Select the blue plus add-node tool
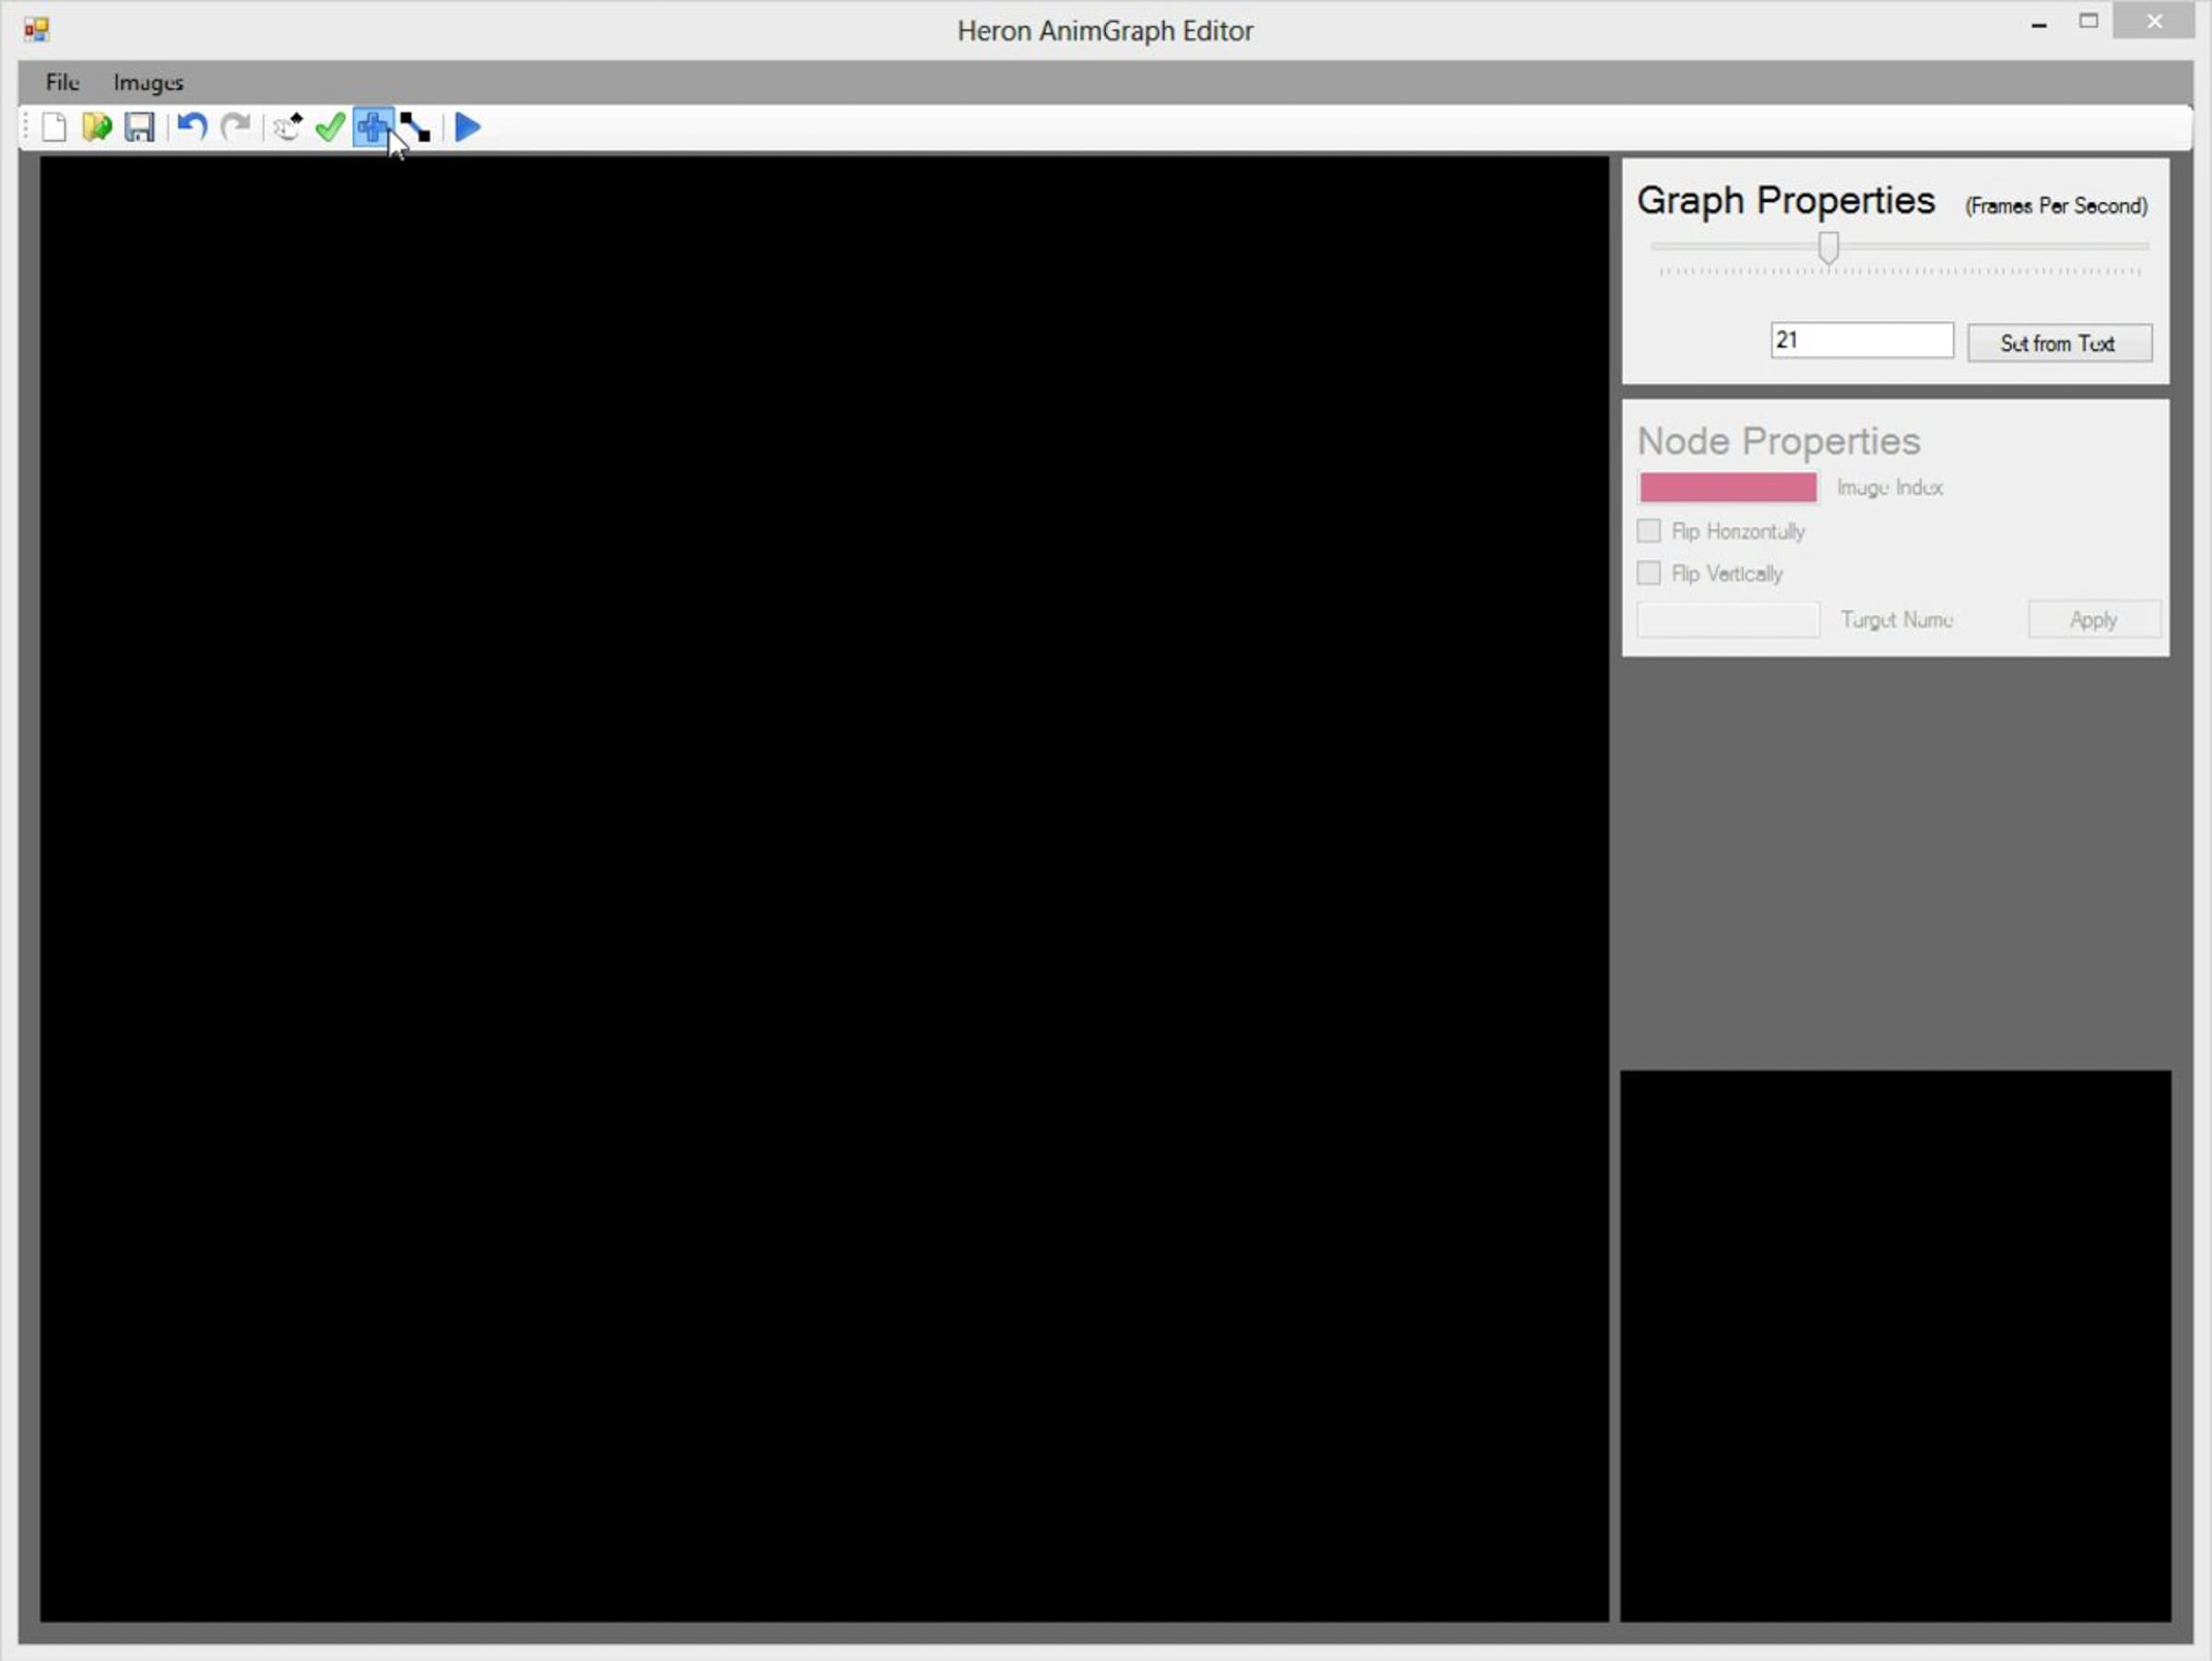This screenshot has height=1661, width=2212. tap(372, 128)
